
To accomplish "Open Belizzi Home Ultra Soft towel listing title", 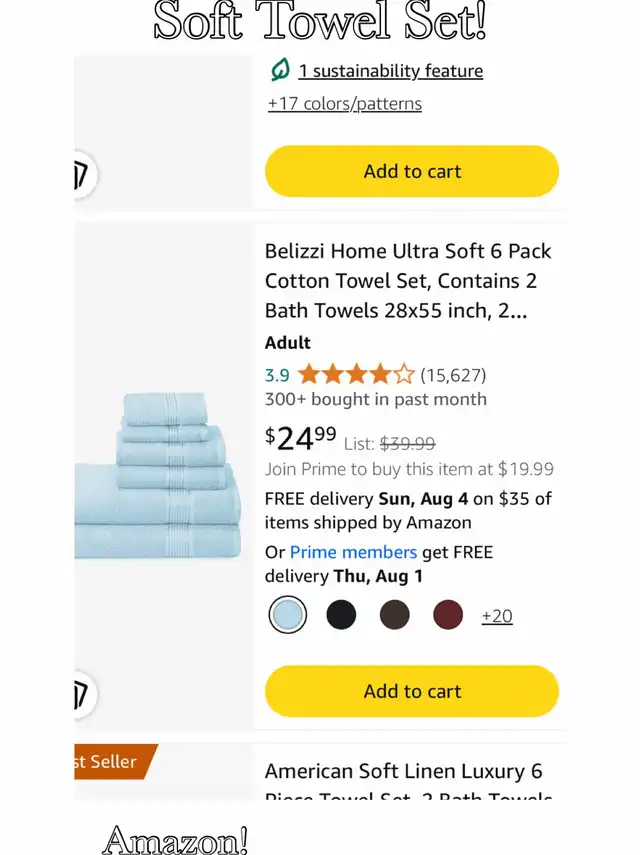I will (408, 281).
